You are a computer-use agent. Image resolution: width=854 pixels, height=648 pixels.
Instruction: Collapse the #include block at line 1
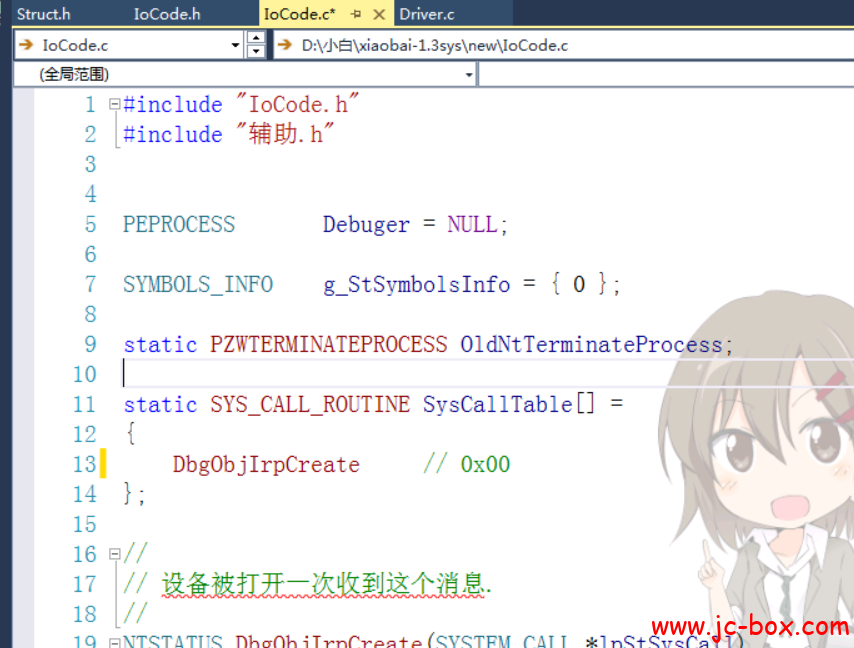[114, 104]
